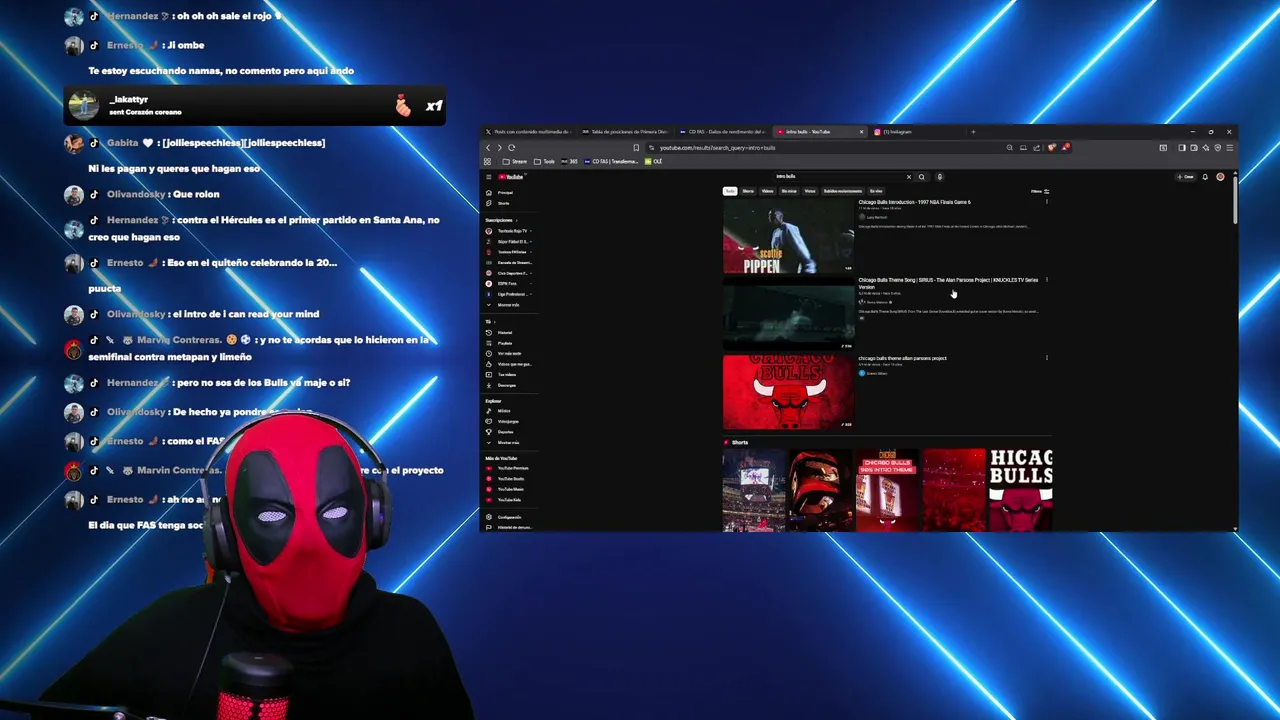Open options menu for alan parsons project video
Screen dimensions: 1280x720
point(1047,358)
